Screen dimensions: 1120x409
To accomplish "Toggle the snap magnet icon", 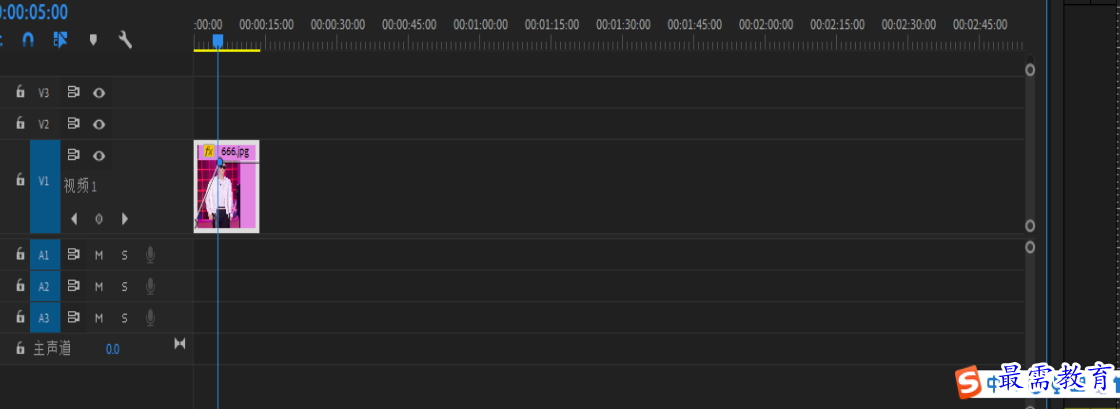I will click(x=28, y=40).
